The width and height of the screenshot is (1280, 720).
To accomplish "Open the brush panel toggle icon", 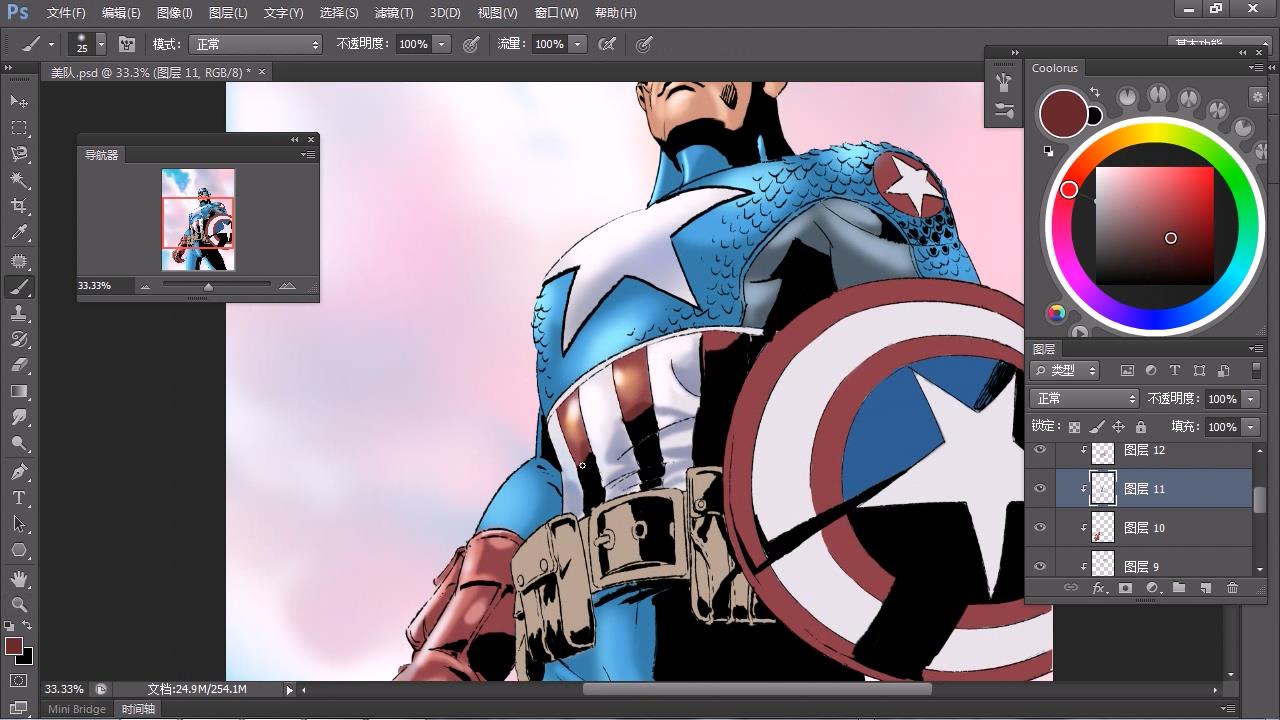I will click(127, 44).
